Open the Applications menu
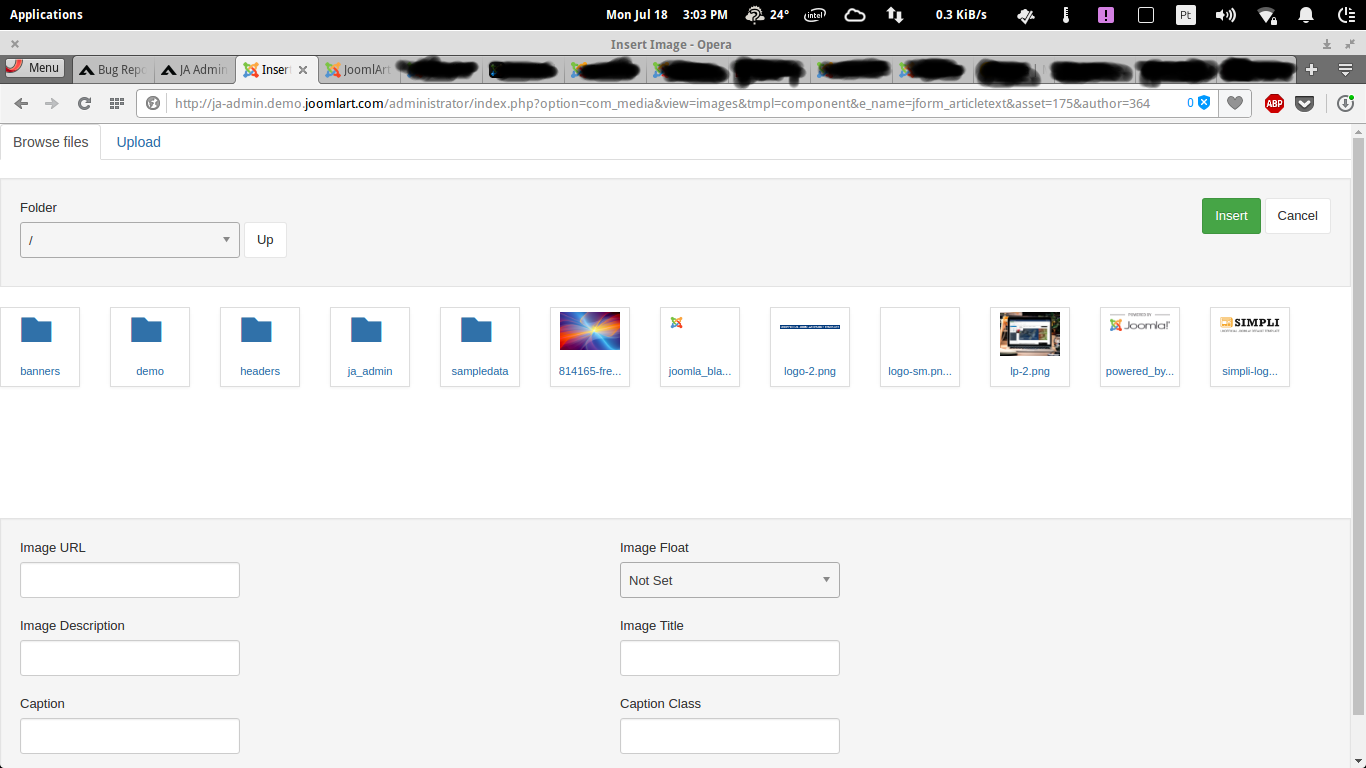Screen dimensions: 1366x768 [46, 15]
